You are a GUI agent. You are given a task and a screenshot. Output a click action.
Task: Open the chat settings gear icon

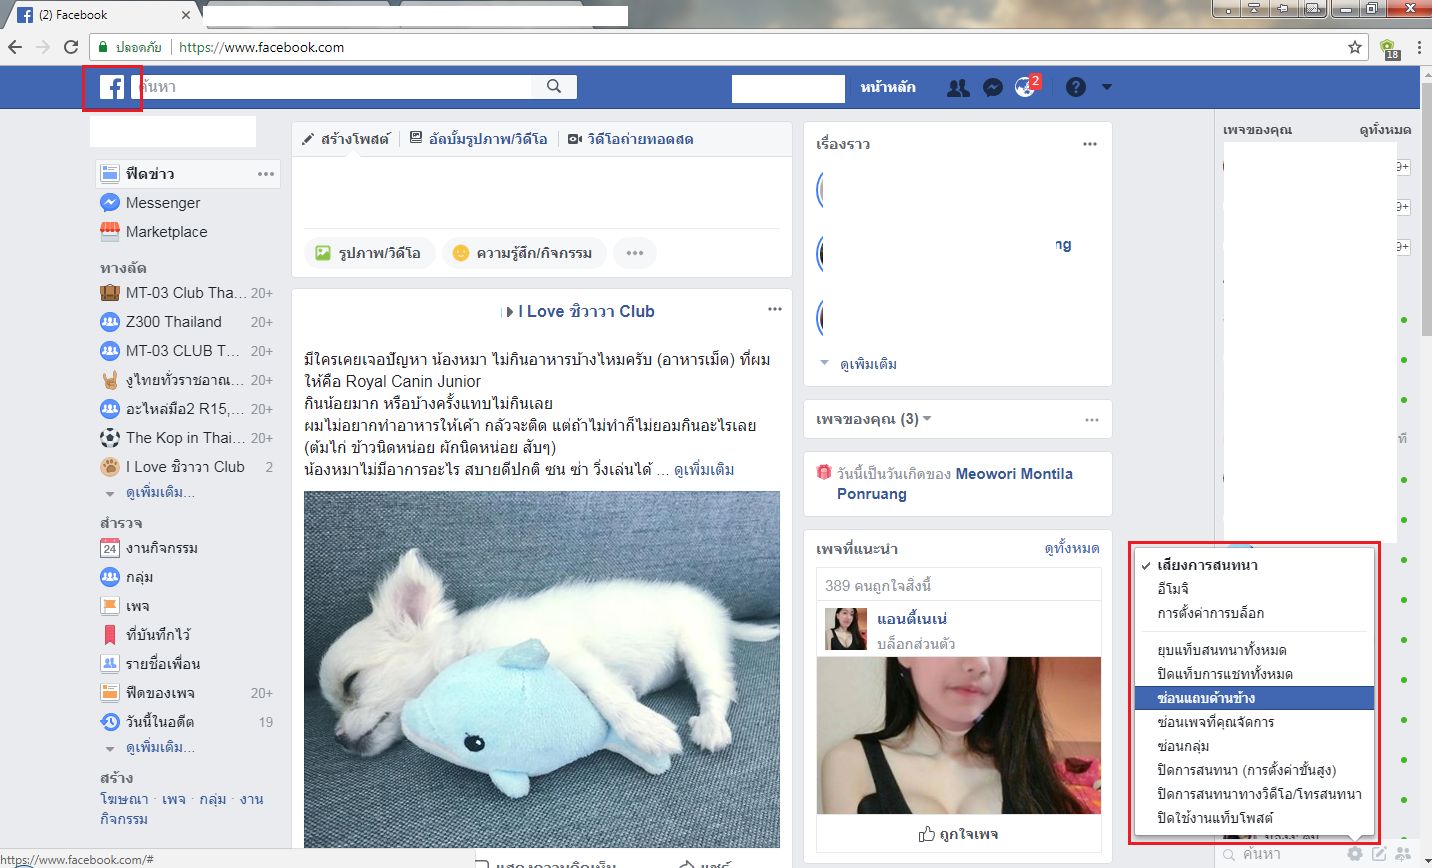[x=1355, y=854]
